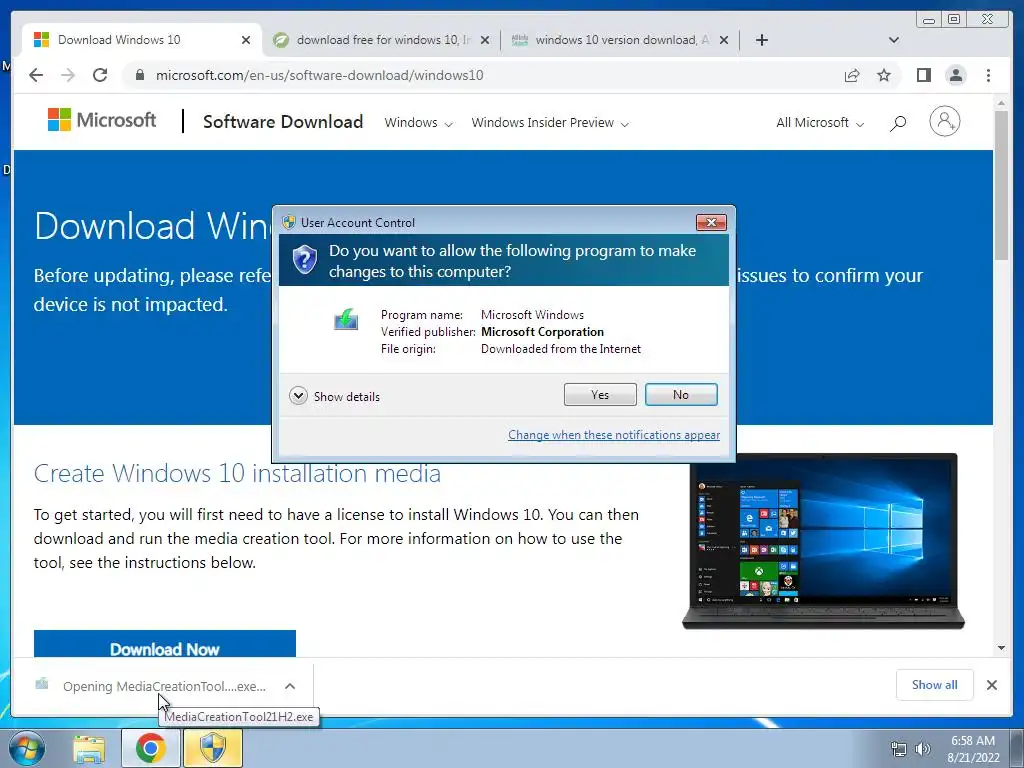Reload the current page
This screenshot has width=1024, height=768.
(100, 75)
